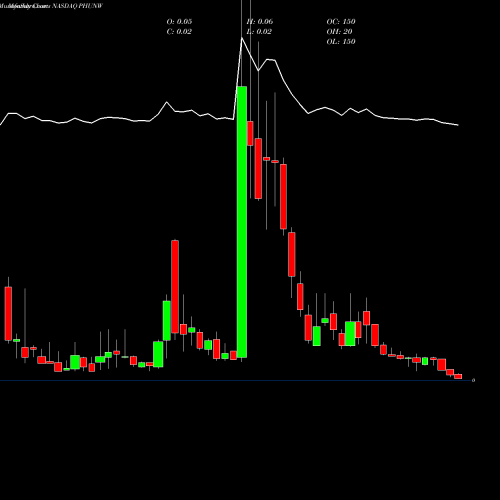Click the 'NASDAQ PHUNW' chart title
The width and height of the screenshot is (500, 500).
[x=77, y=6]
